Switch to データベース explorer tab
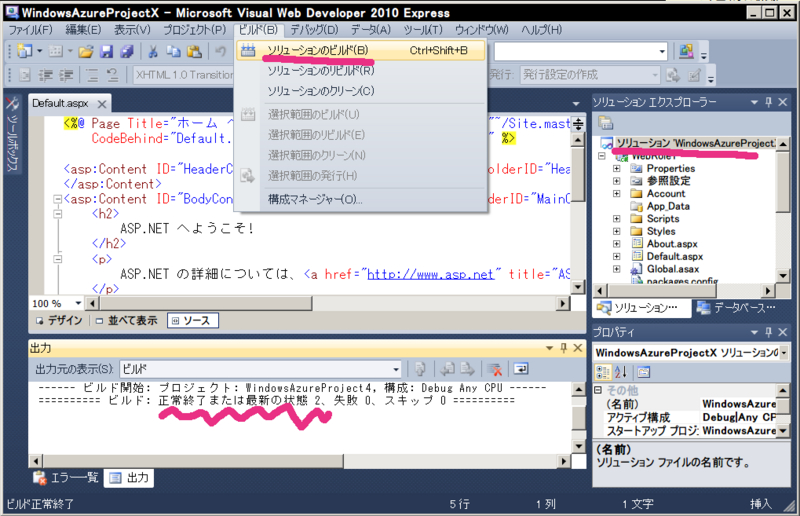This screenshot has width=800, height=516. 736,308
